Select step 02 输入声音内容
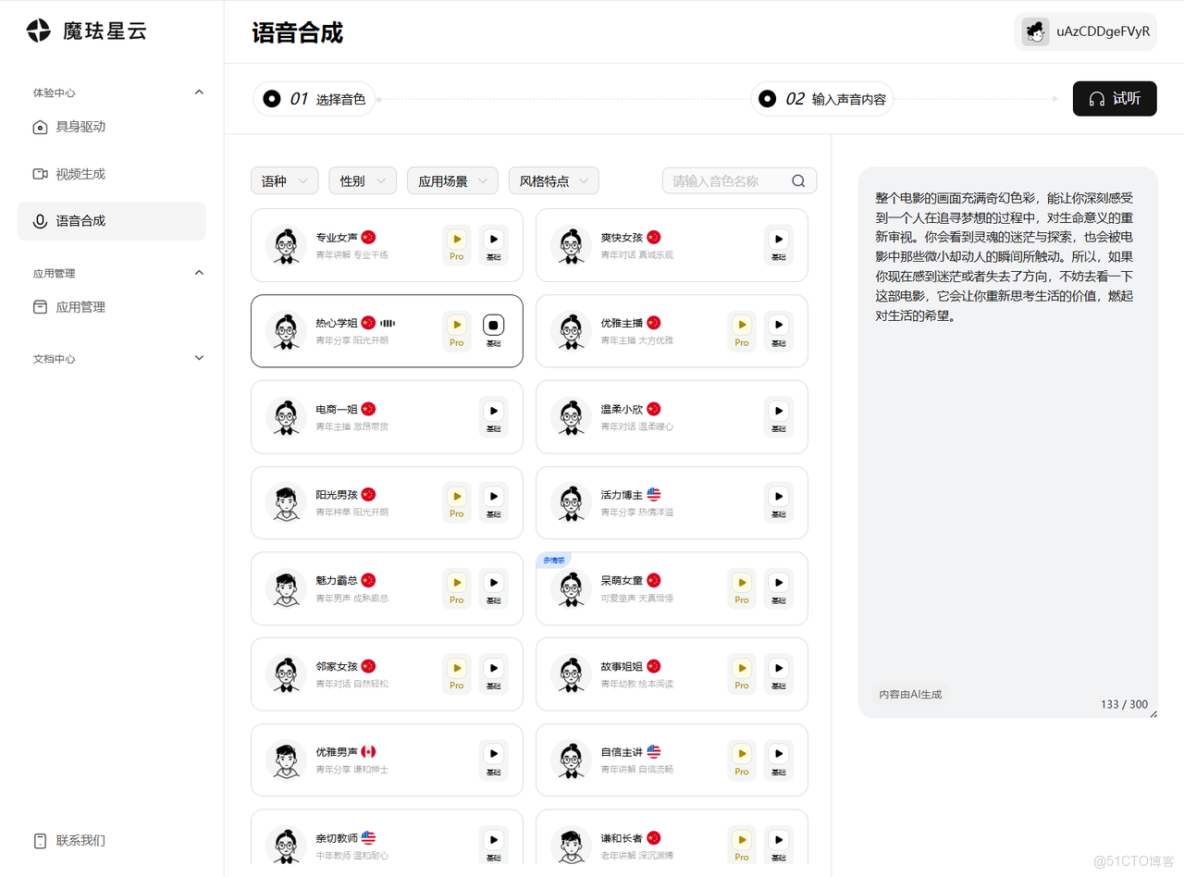 coord(822,98)
